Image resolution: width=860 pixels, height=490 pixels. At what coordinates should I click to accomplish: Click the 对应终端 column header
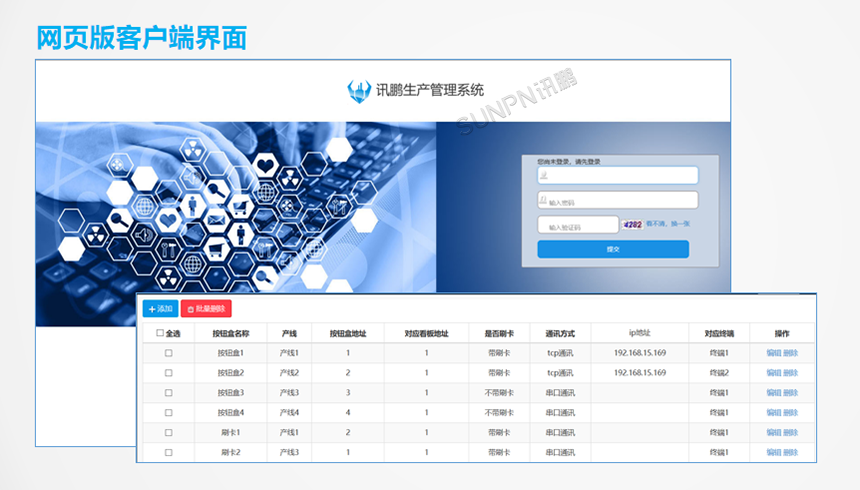719,333
